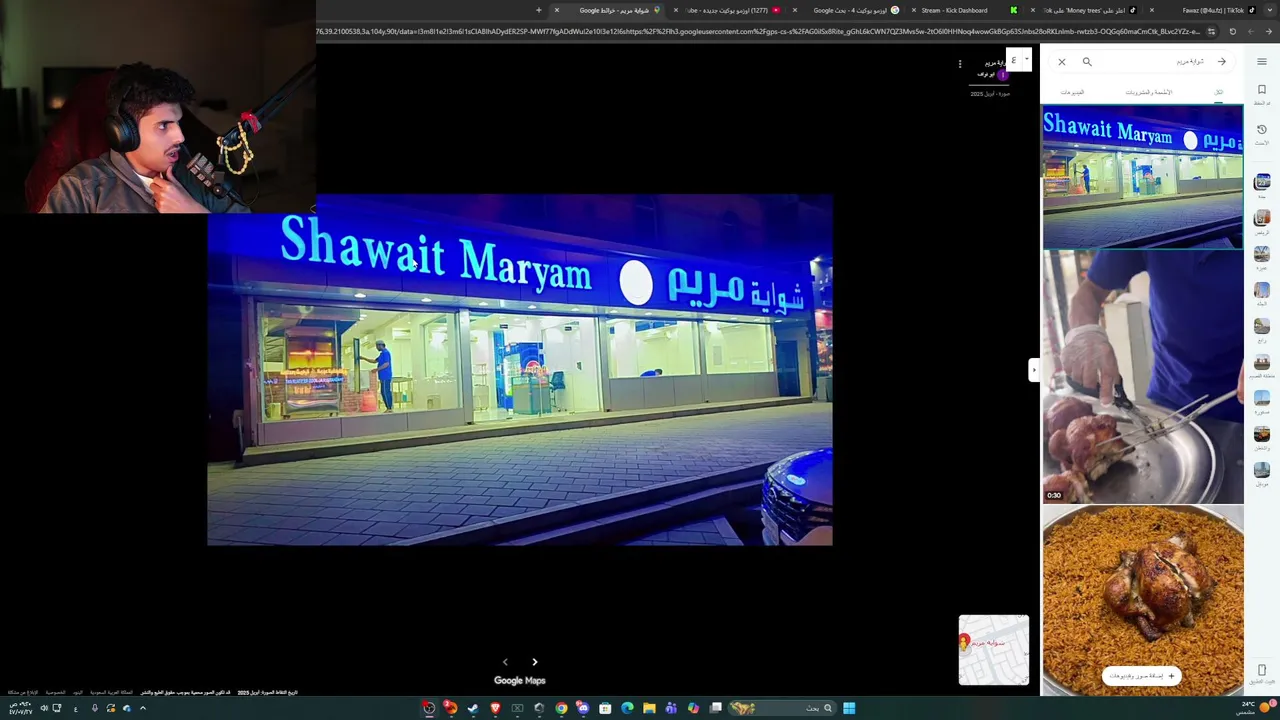Open the mini map thumbnail at bottom right
Screen dimensions: 1280x720
click(994, 650)
